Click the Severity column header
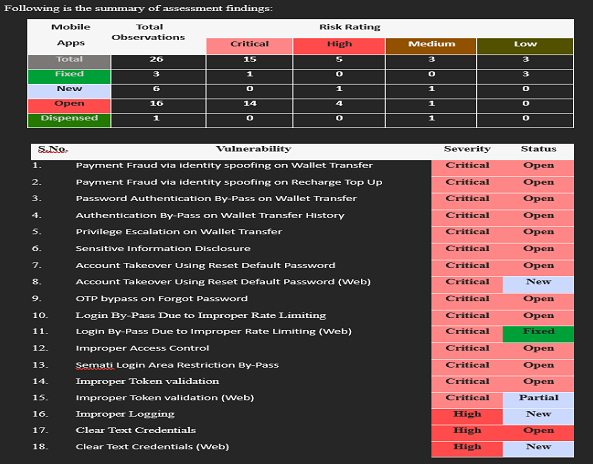 coord(467,149)
